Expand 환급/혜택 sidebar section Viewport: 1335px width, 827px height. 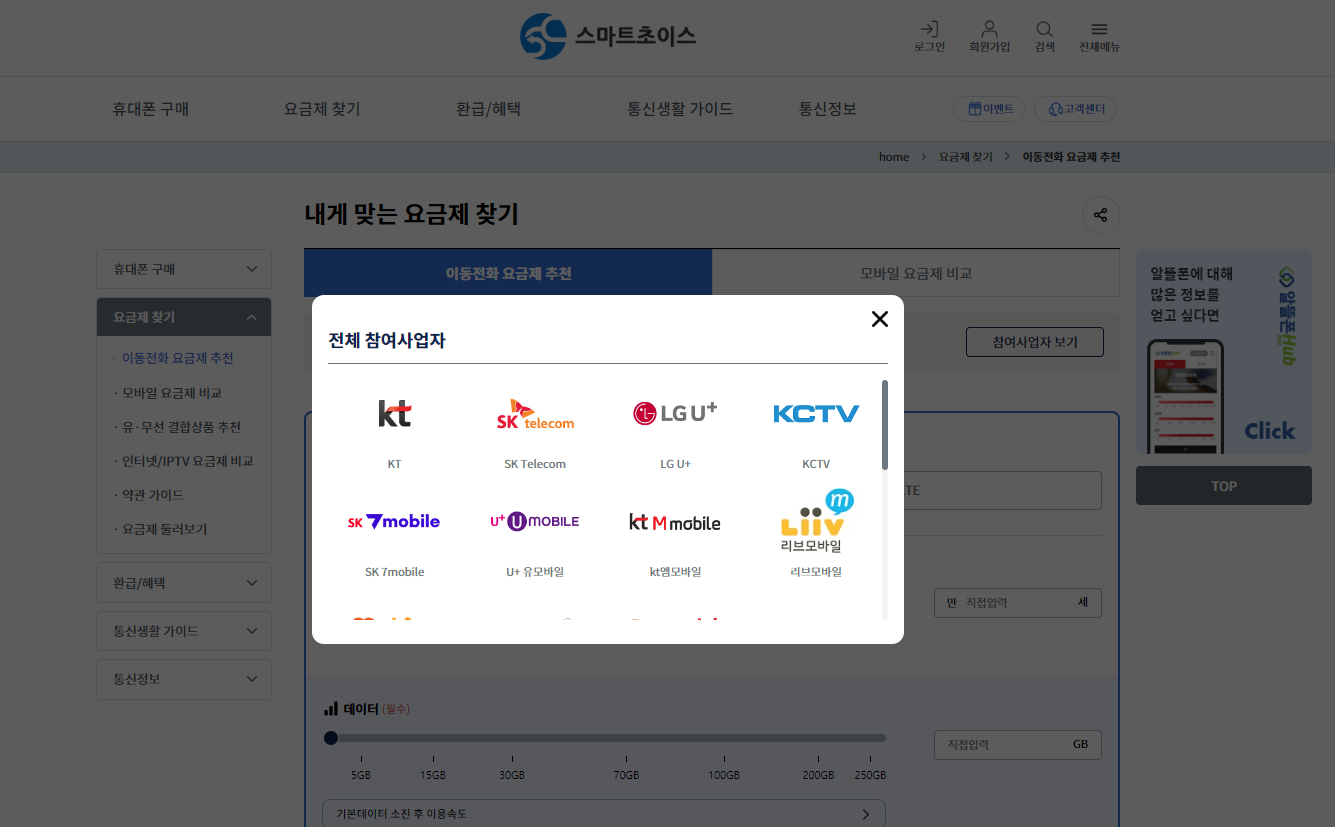click(184, 583)
